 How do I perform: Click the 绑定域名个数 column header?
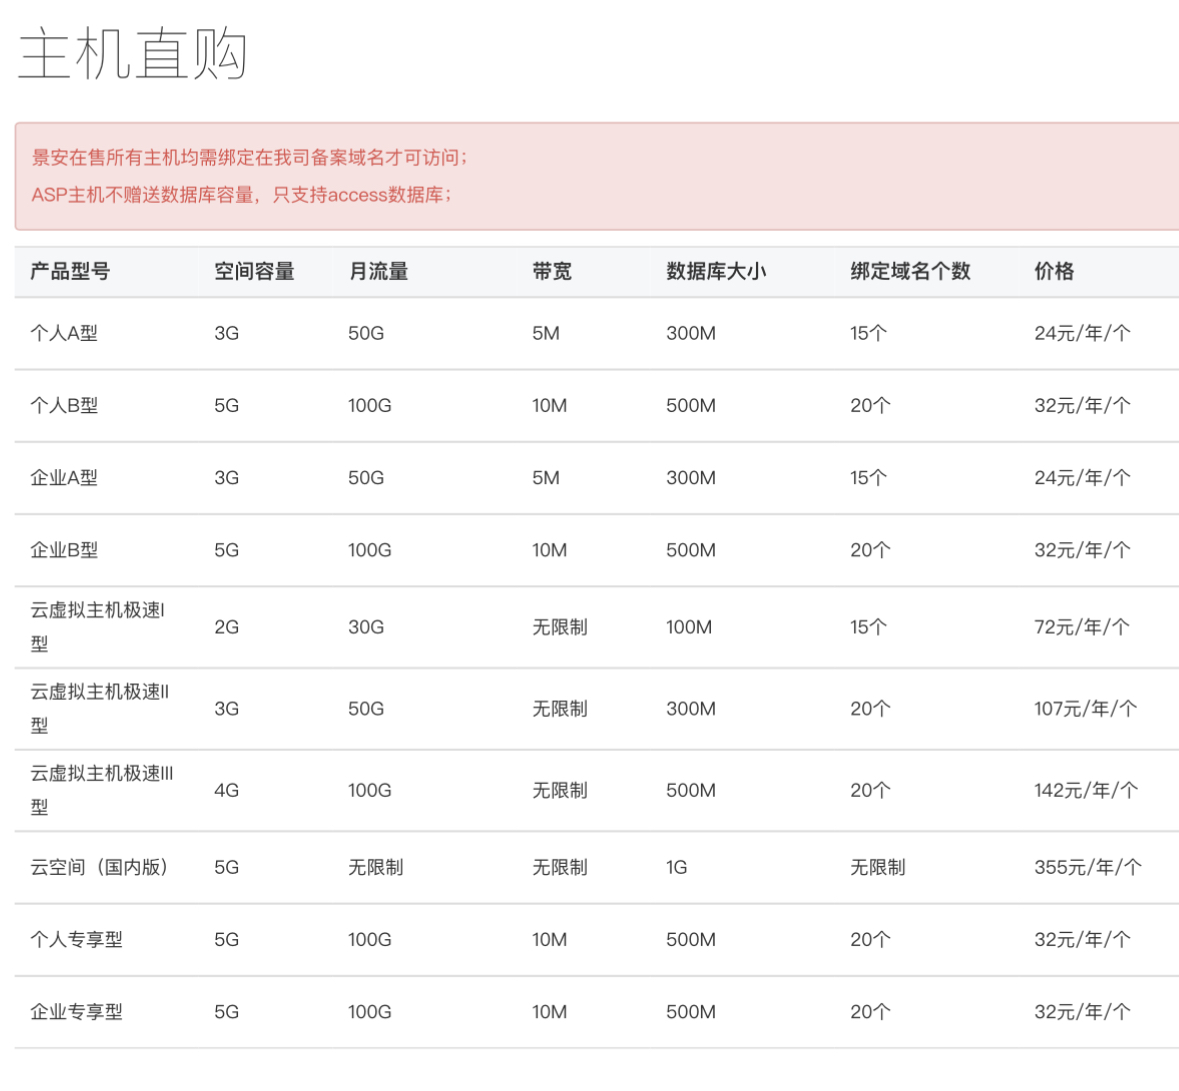[x=910, y=271]
